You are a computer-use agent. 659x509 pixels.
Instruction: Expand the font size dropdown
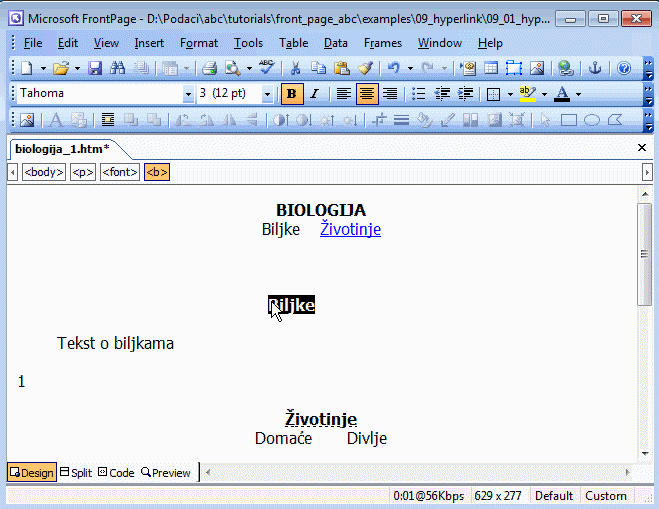coord(267,94)
